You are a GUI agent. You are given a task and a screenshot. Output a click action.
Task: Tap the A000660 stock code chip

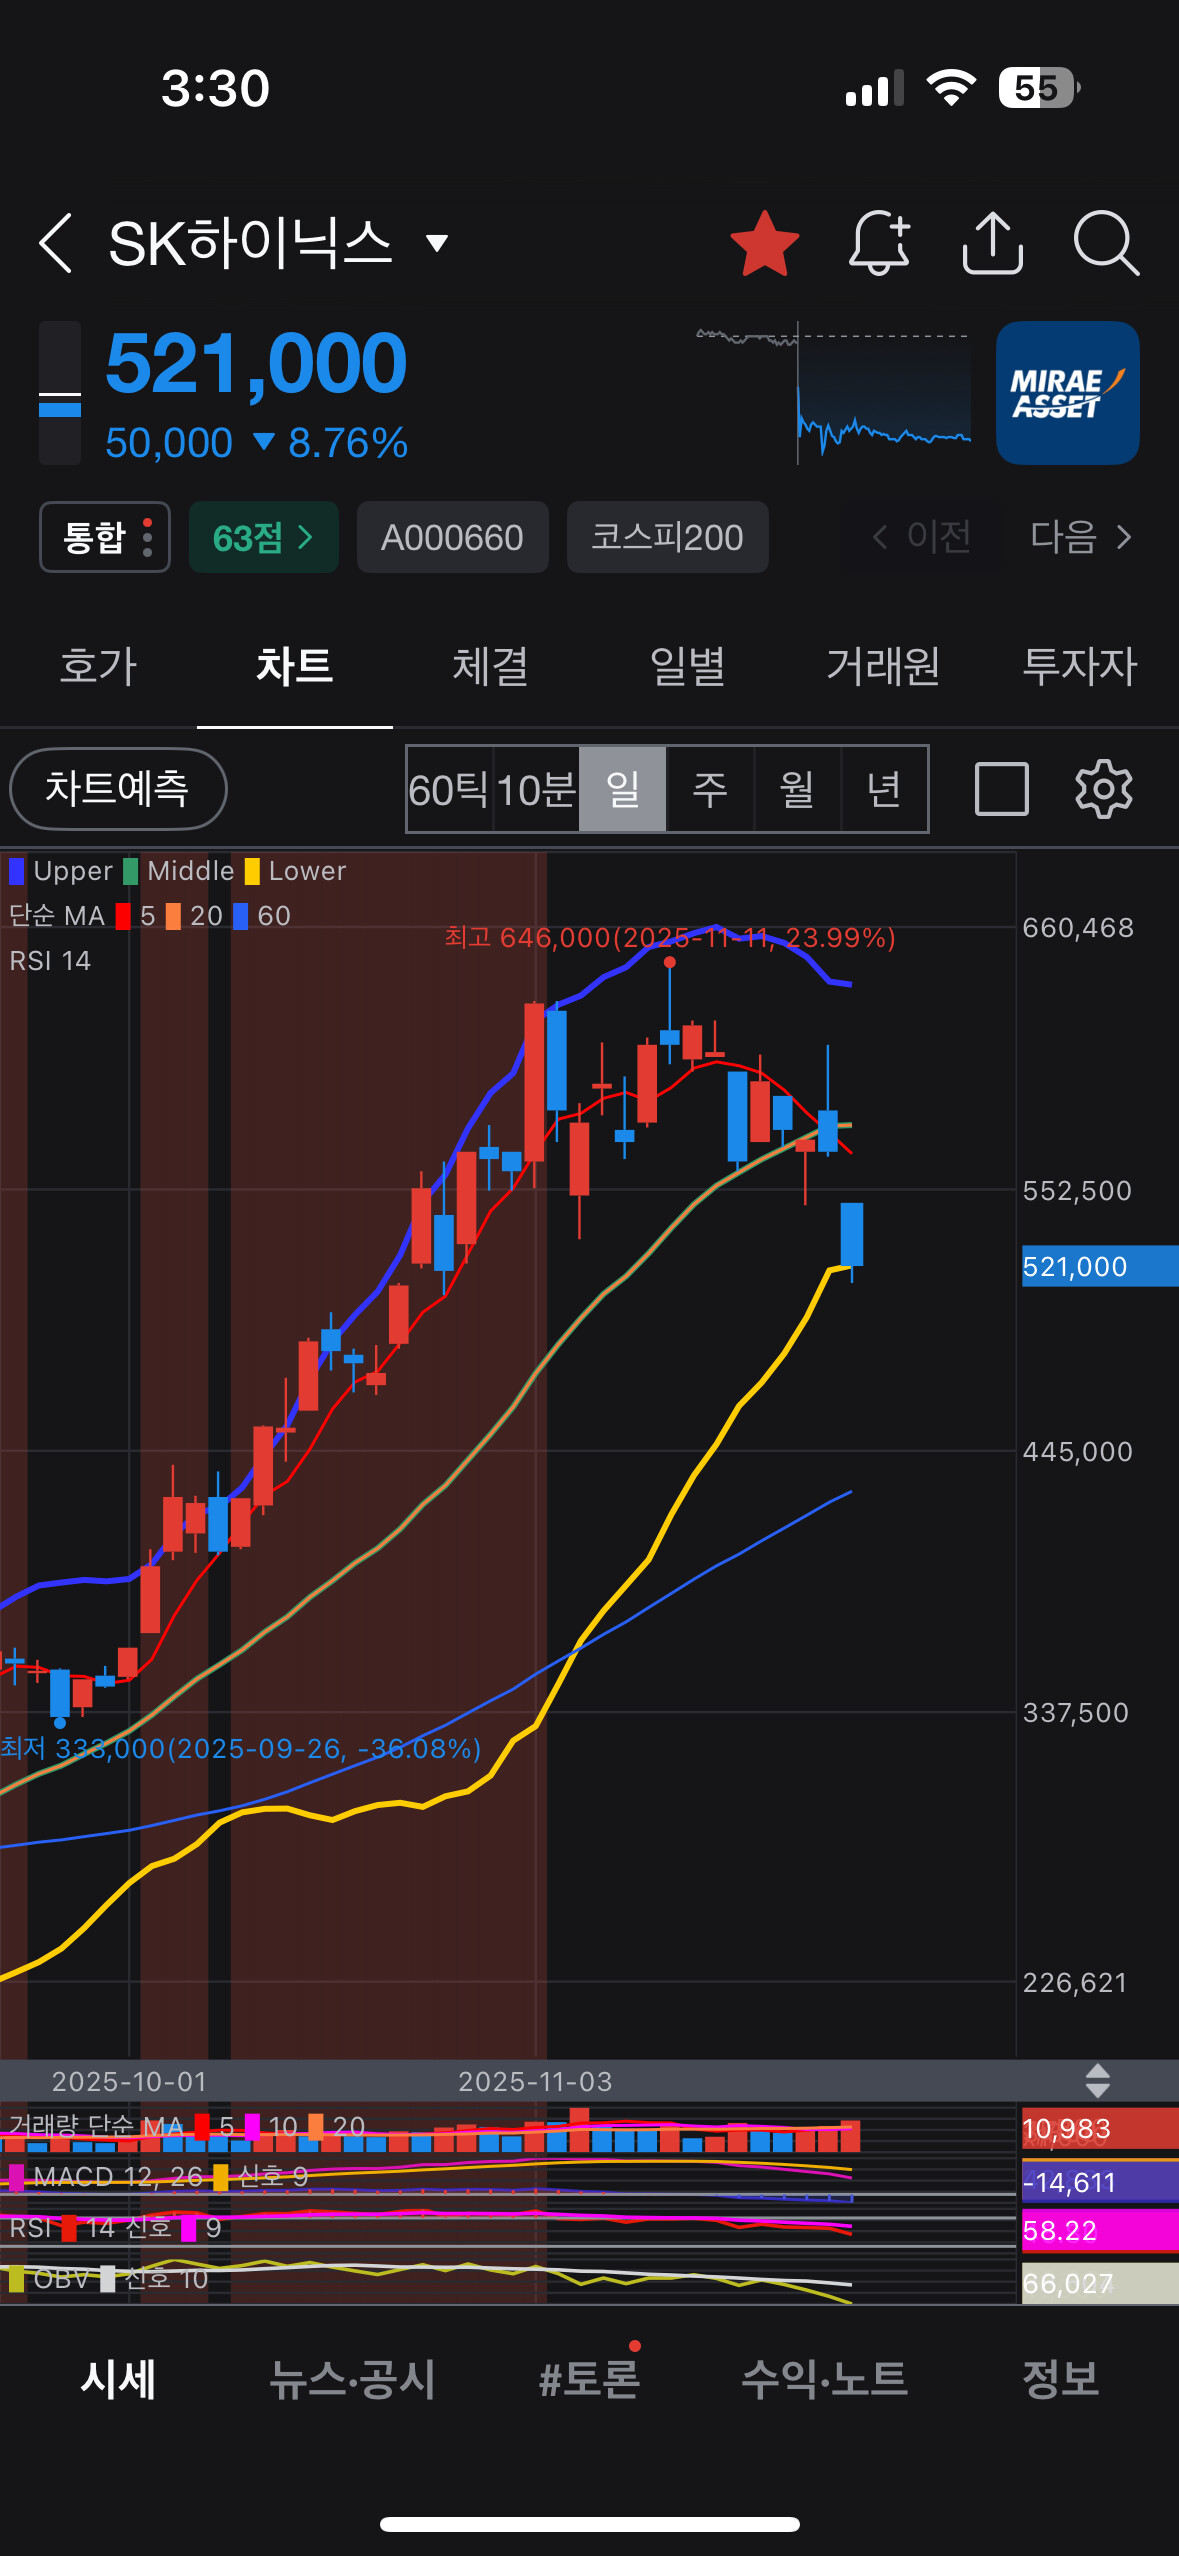[x=452, y=537]
